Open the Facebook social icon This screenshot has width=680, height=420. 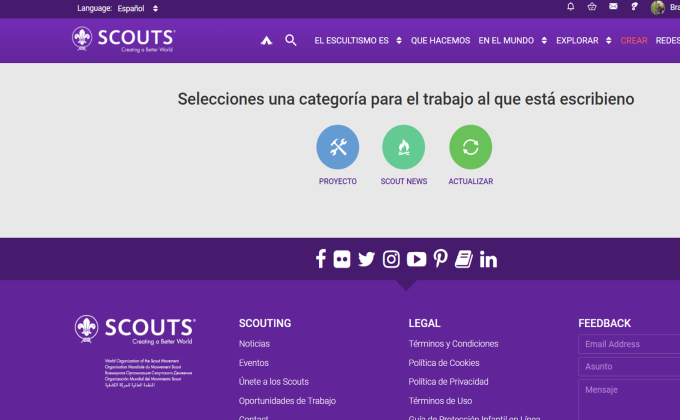(x=321, y=259)
